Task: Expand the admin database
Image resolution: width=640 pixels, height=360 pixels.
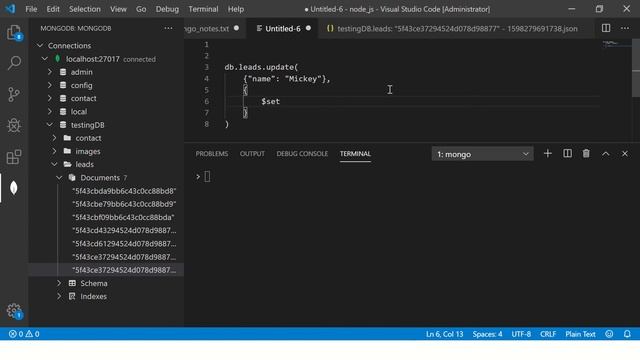Action: [50, 72]
